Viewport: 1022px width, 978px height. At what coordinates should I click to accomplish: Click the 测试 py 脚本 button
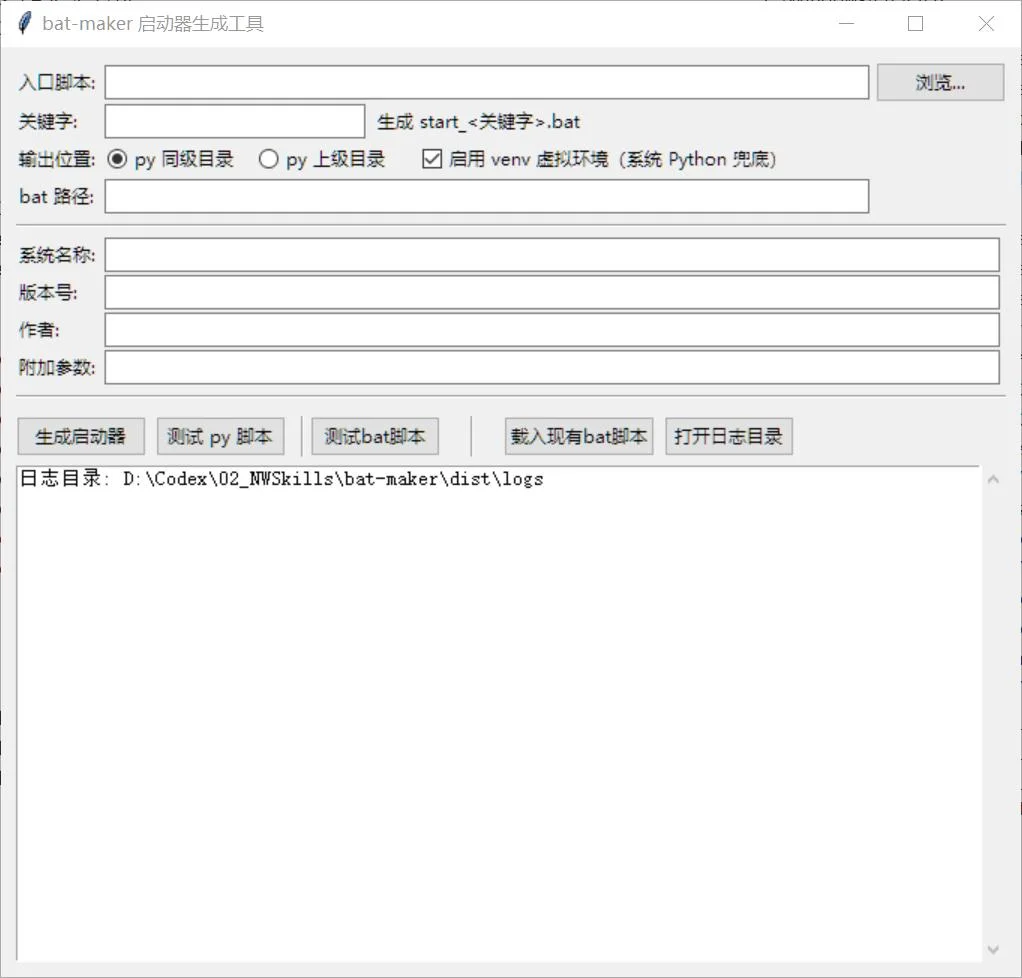tap(220, 436)
